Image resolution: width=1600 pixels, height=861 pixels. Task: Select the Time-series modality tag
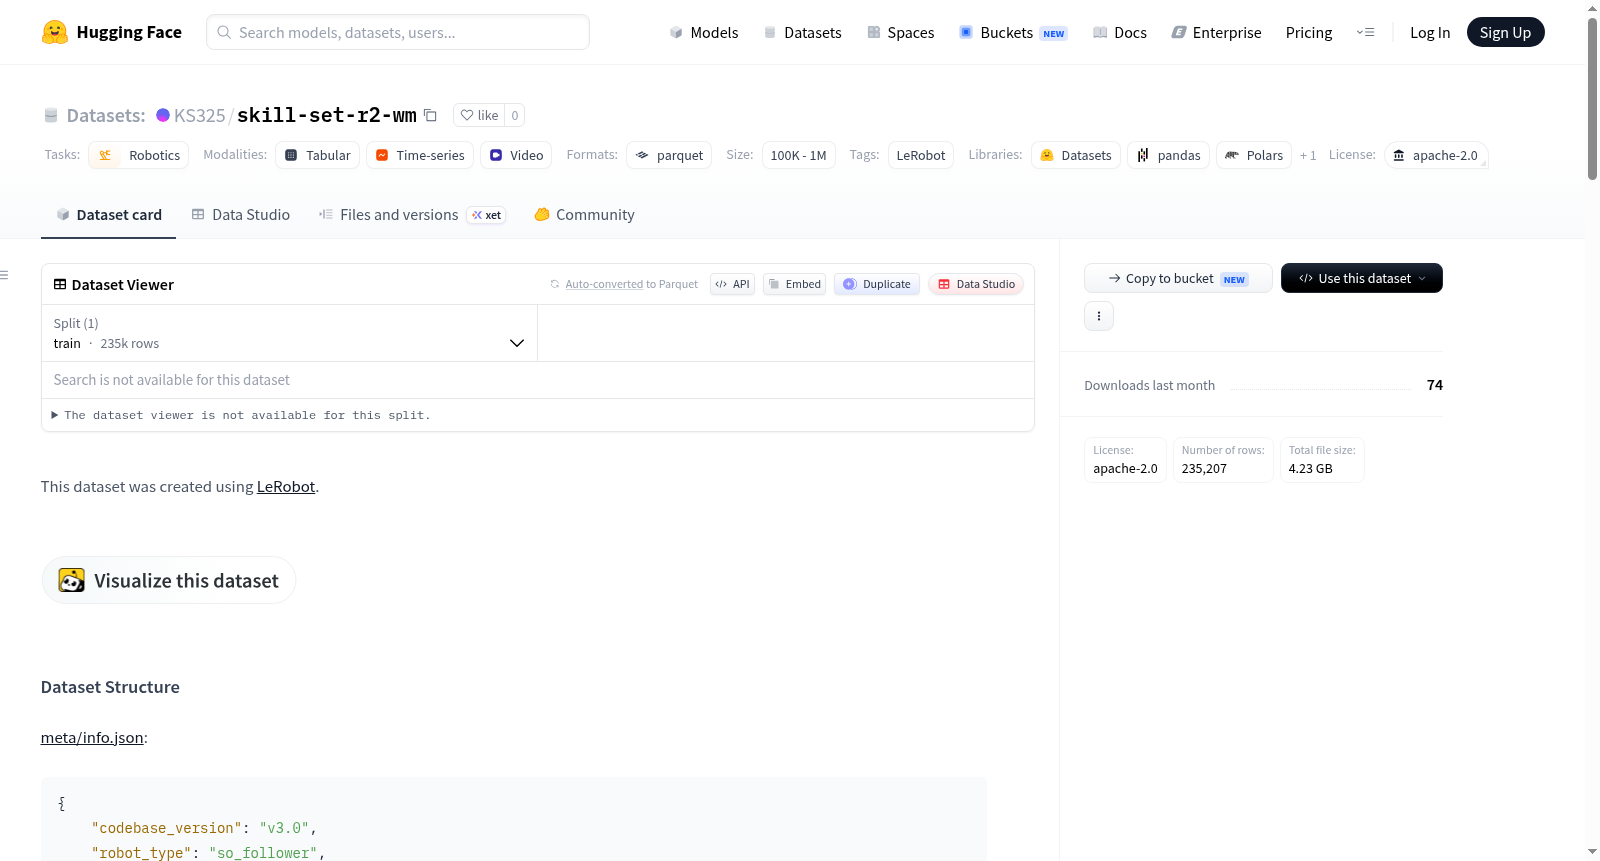point(420,155)
